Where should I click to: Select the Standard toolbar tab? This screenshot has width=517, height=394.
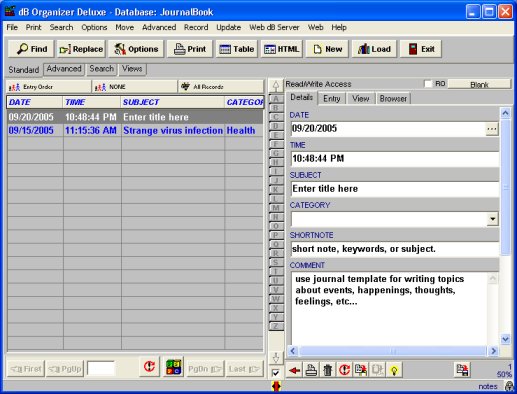[x=24, y=70]
